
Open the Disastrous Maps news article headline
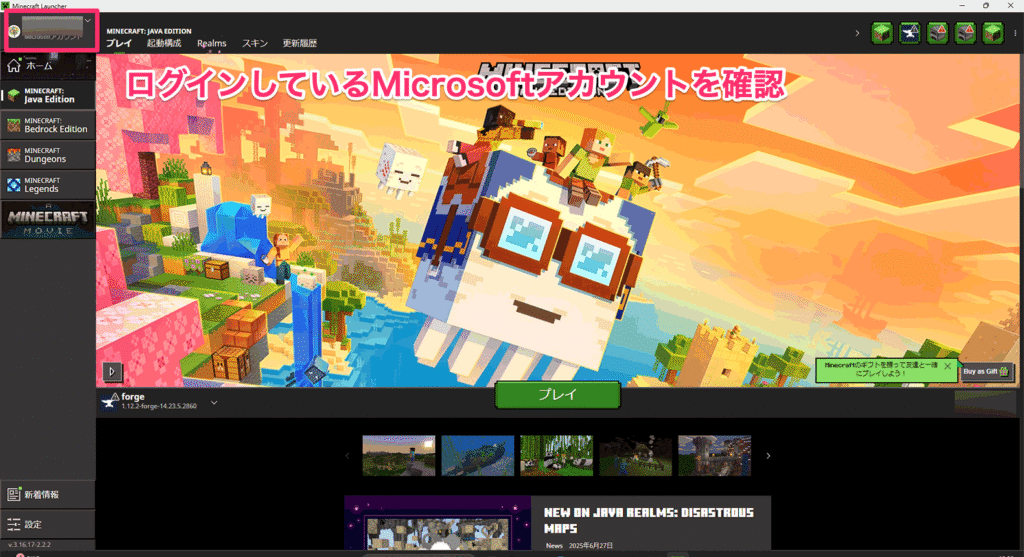(x=648, y=520)
